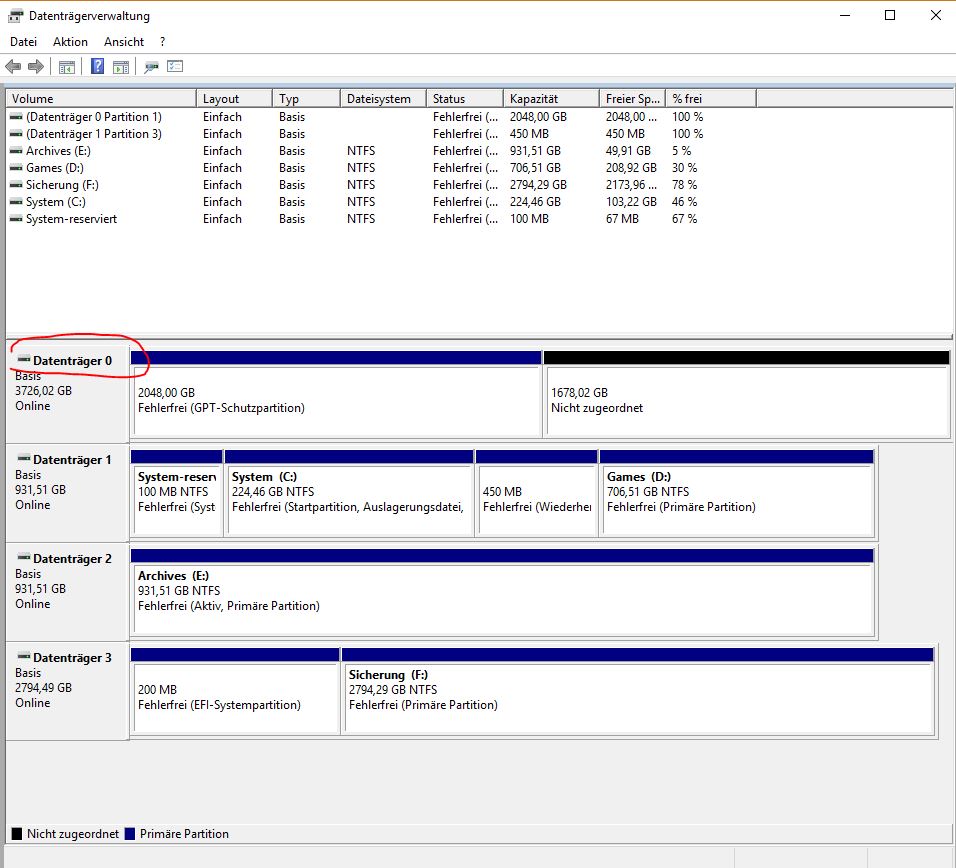Select the 1678,02 GB Nicht zugeordnet block
This screenshot has width=956, height=868.
(x=747, y=394)
